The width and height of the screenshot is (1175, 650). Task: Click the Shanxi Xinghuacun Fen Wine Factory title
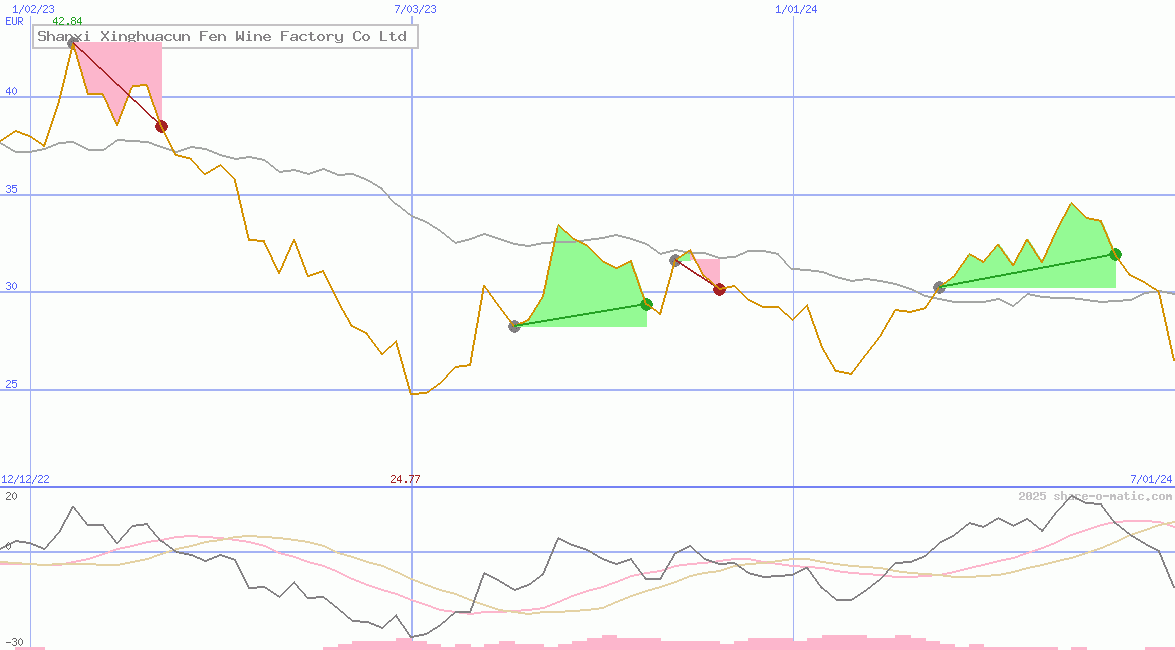click(222, 37)
